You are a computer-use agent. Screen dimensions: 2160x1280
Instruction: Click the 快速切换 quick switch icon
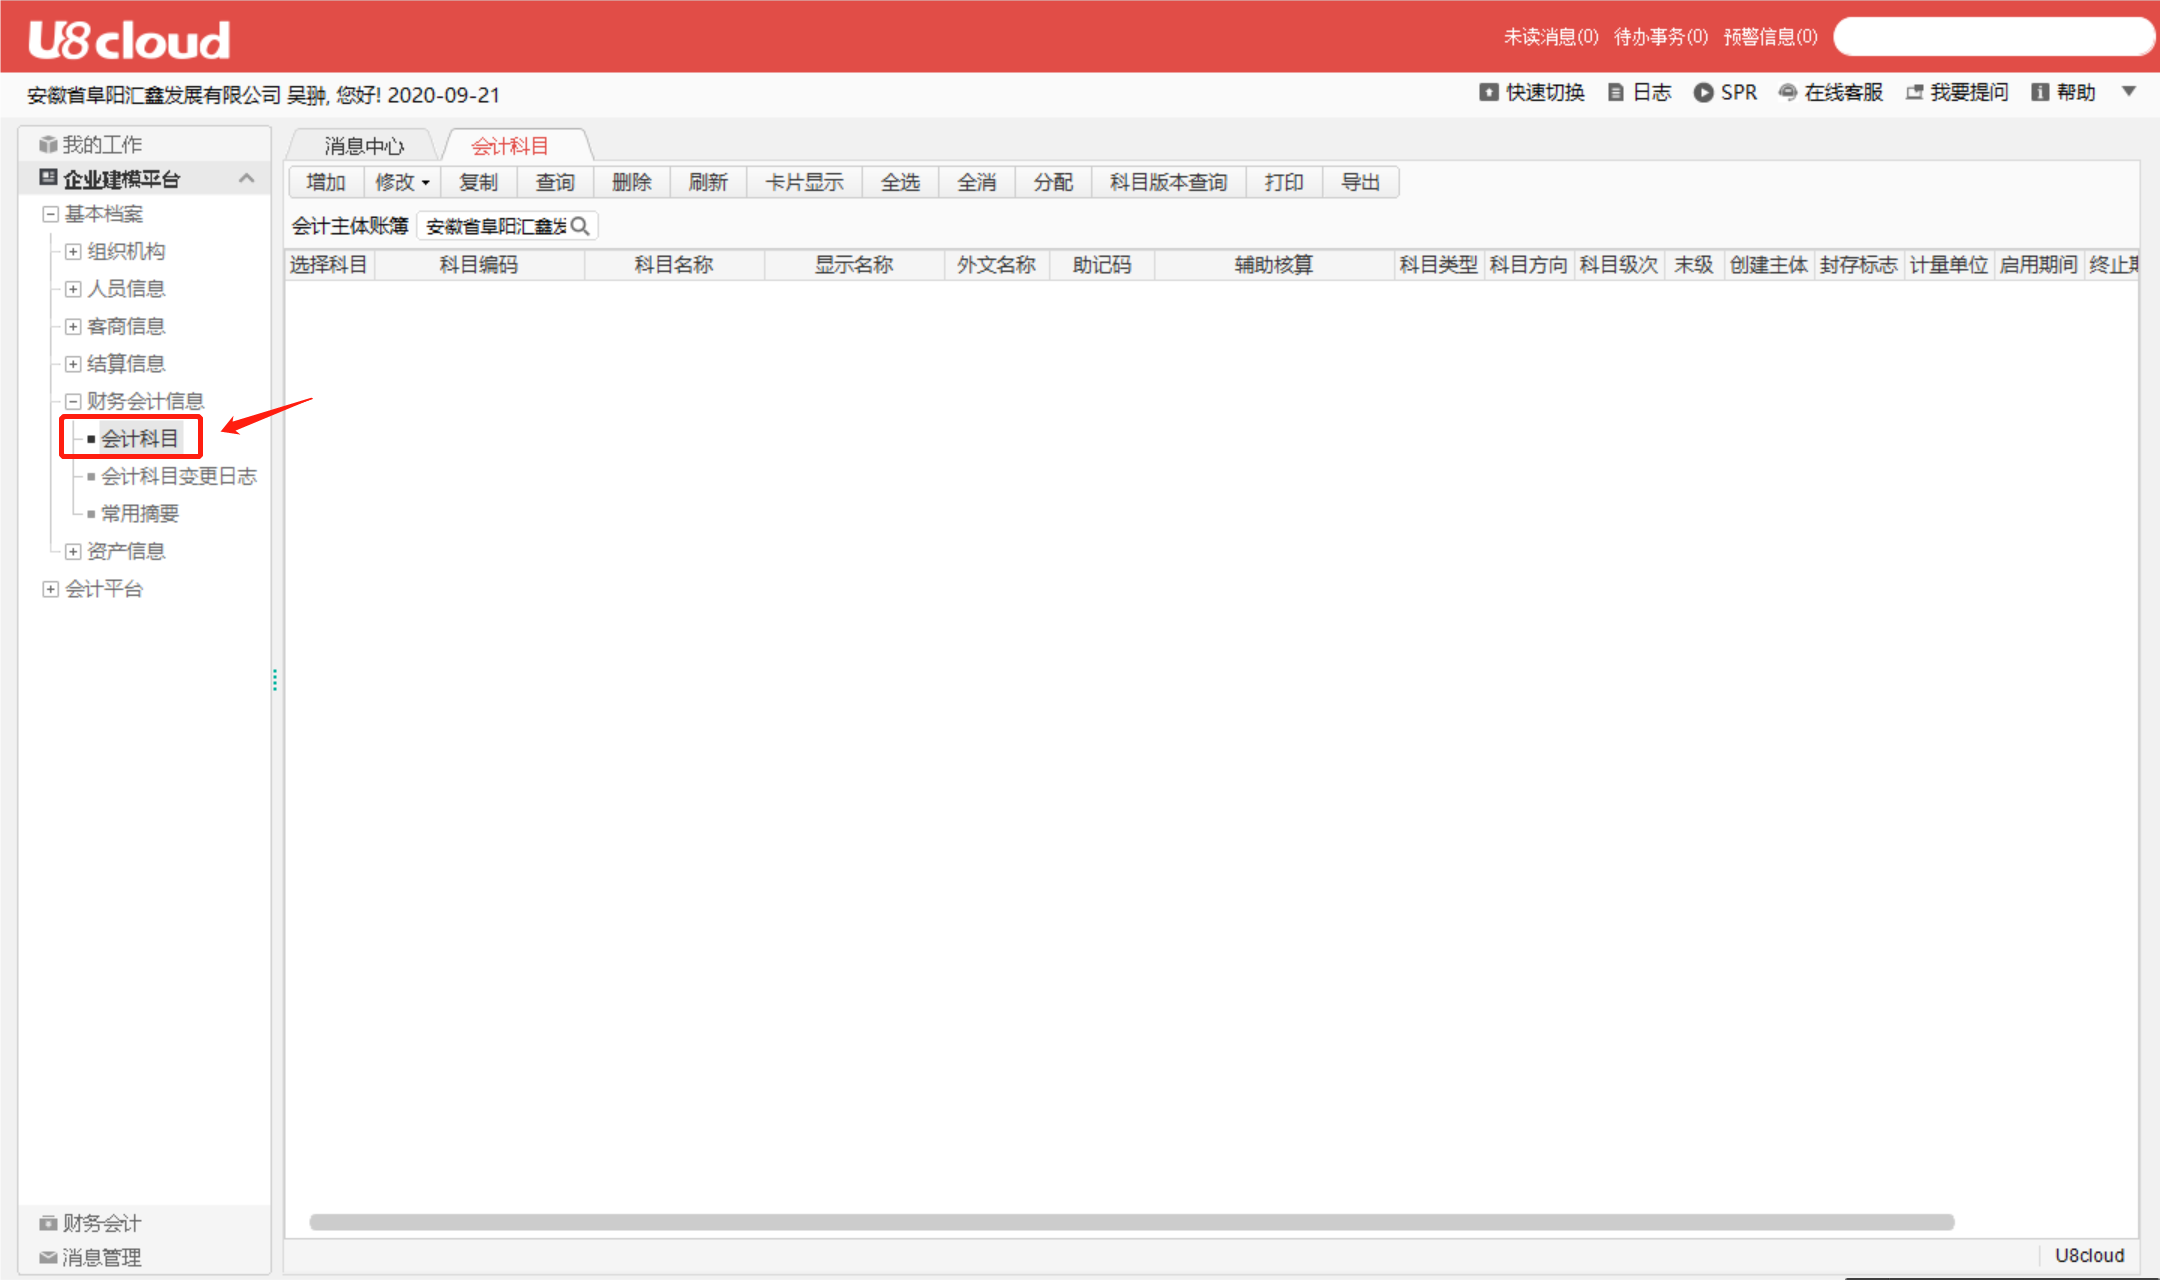point(1488,93)
